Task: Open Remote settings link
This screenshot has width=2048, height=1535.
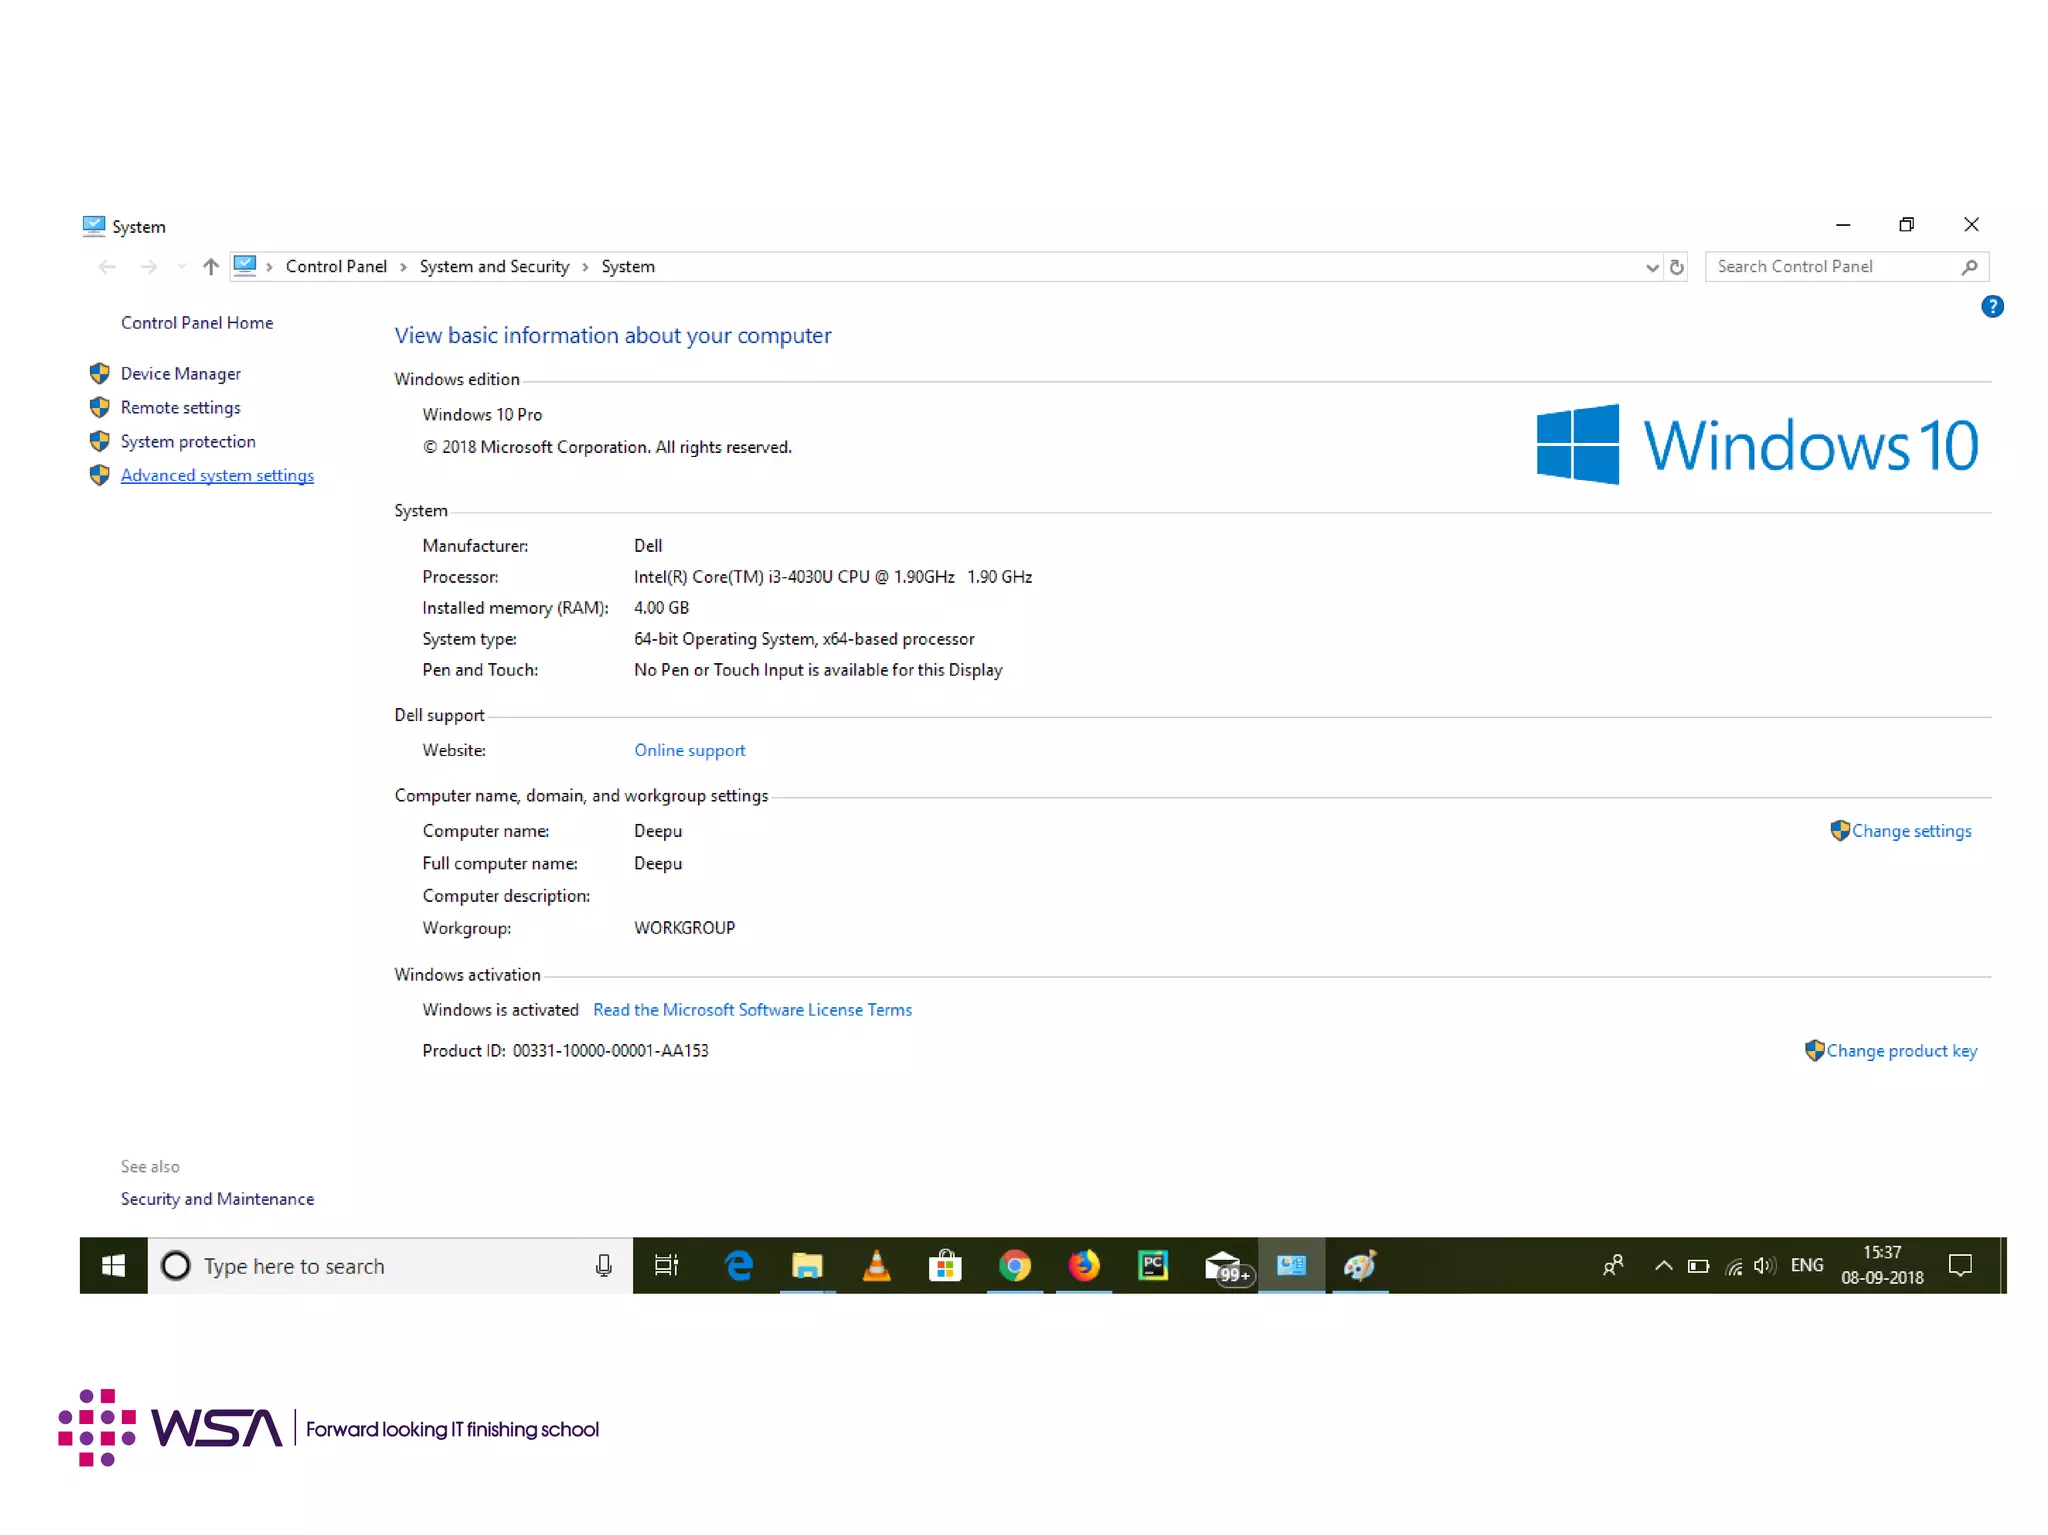Action: tap(180, 407)
